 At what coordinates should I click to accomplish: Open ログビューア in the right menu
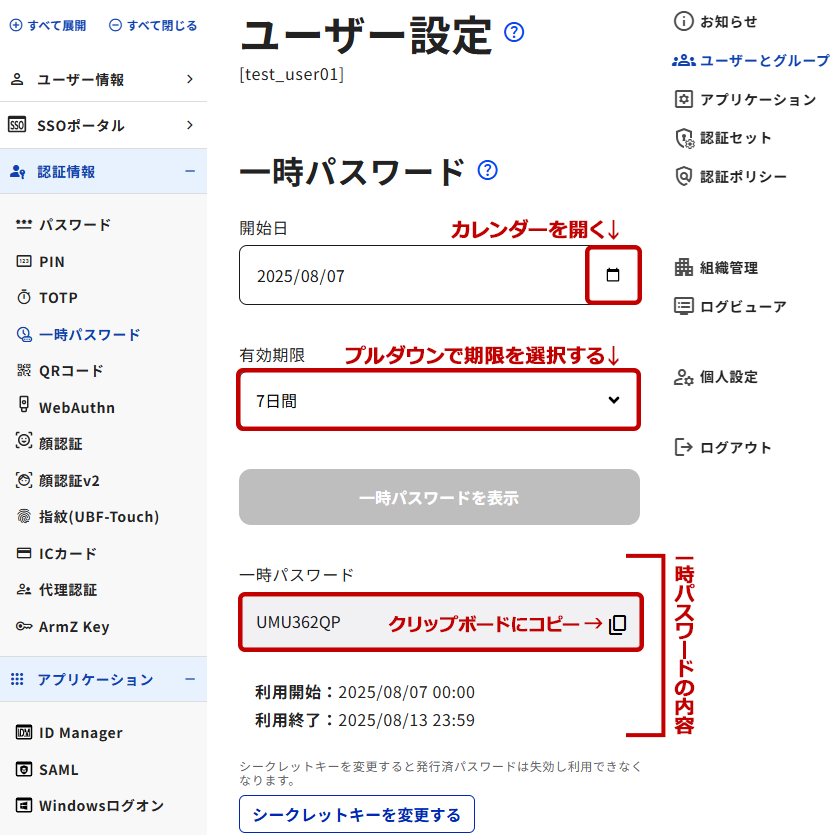[730, 307]
